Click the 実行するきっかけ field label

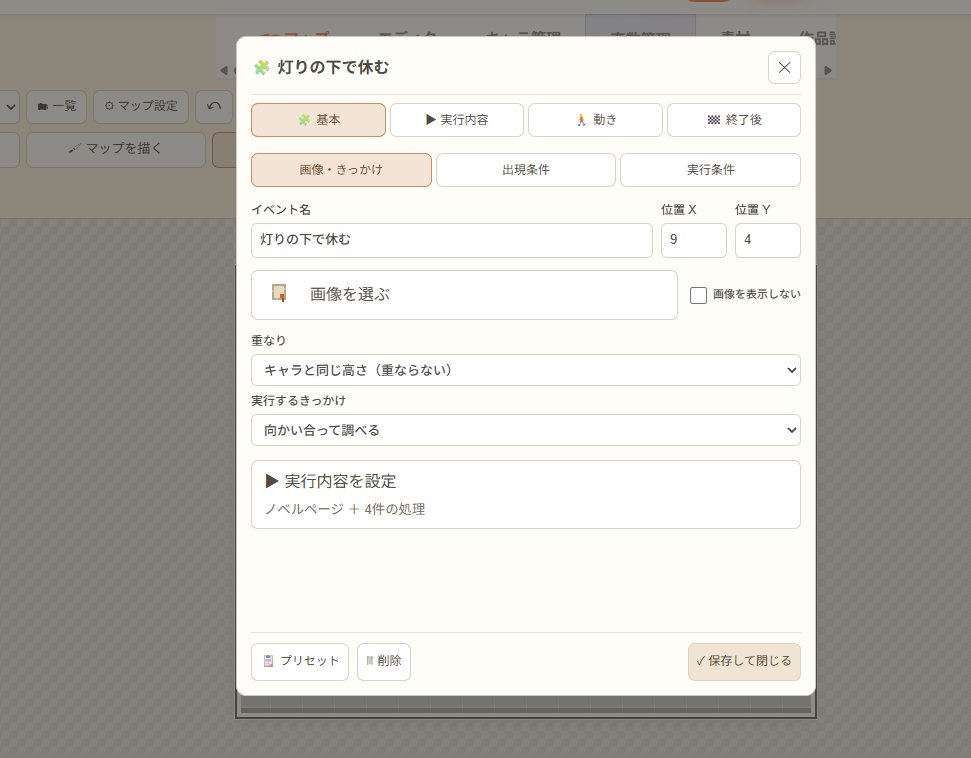click(298, 401)
